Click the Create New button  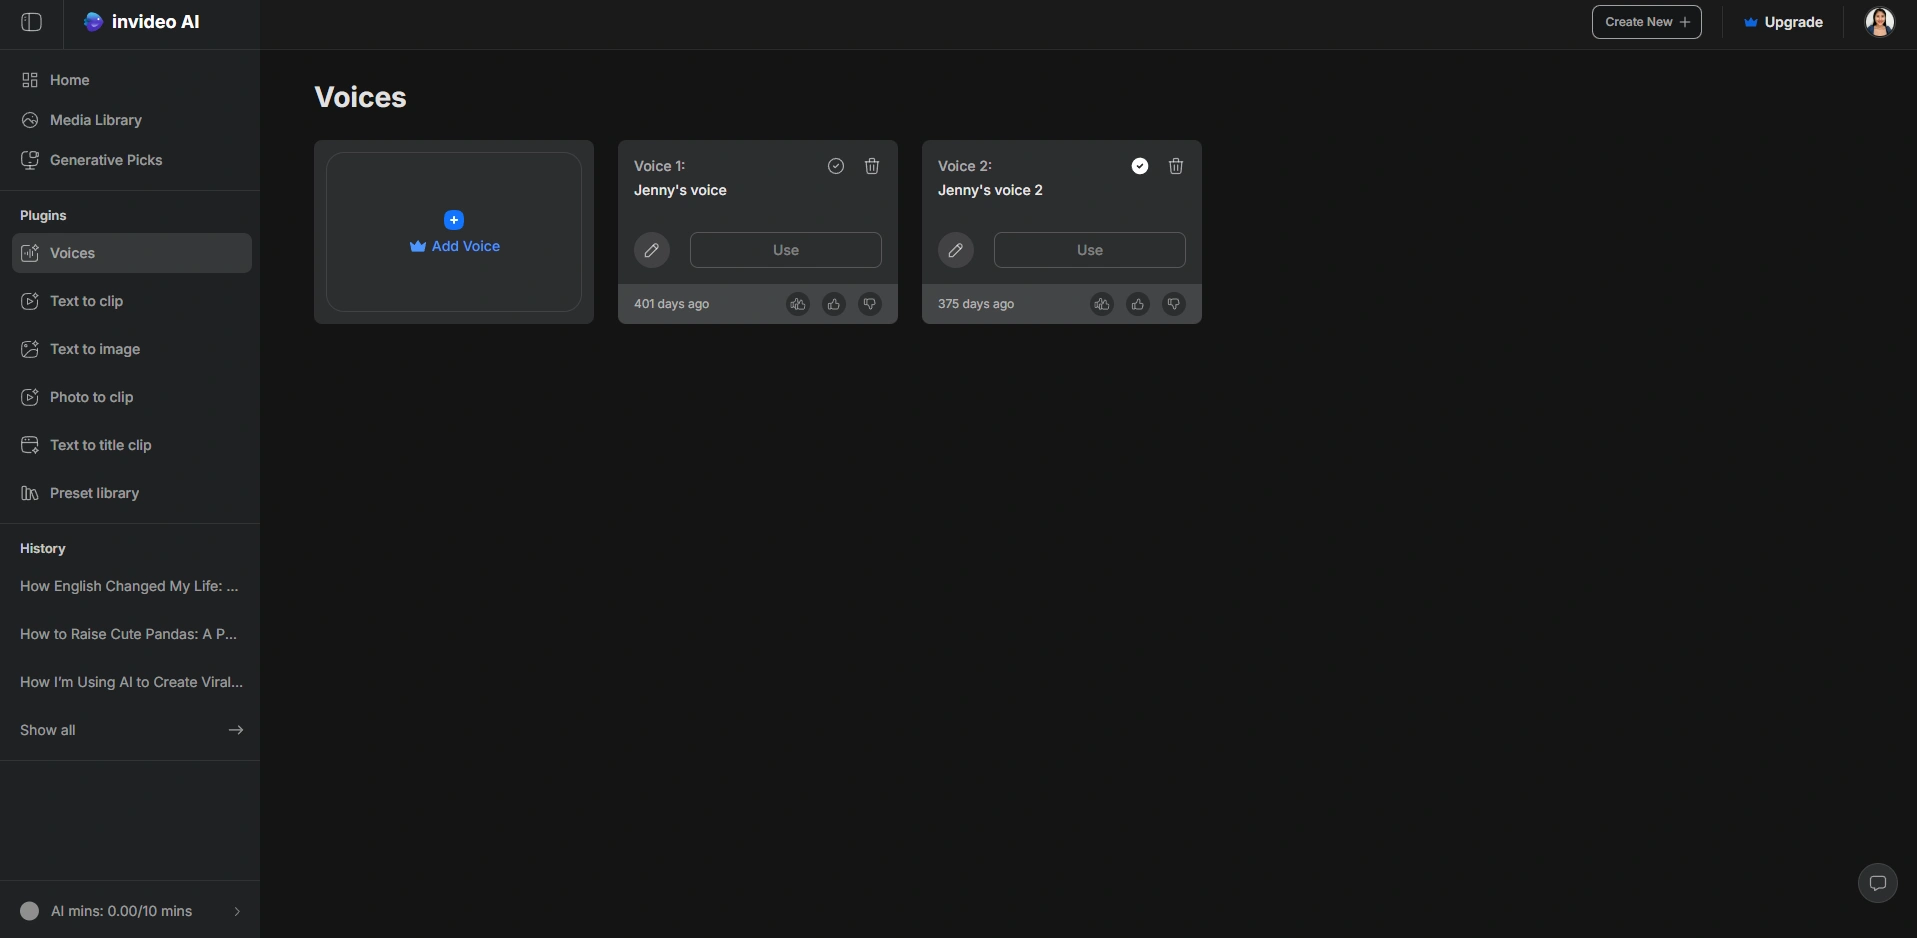pyautogui.click(x=1646, y=22)
